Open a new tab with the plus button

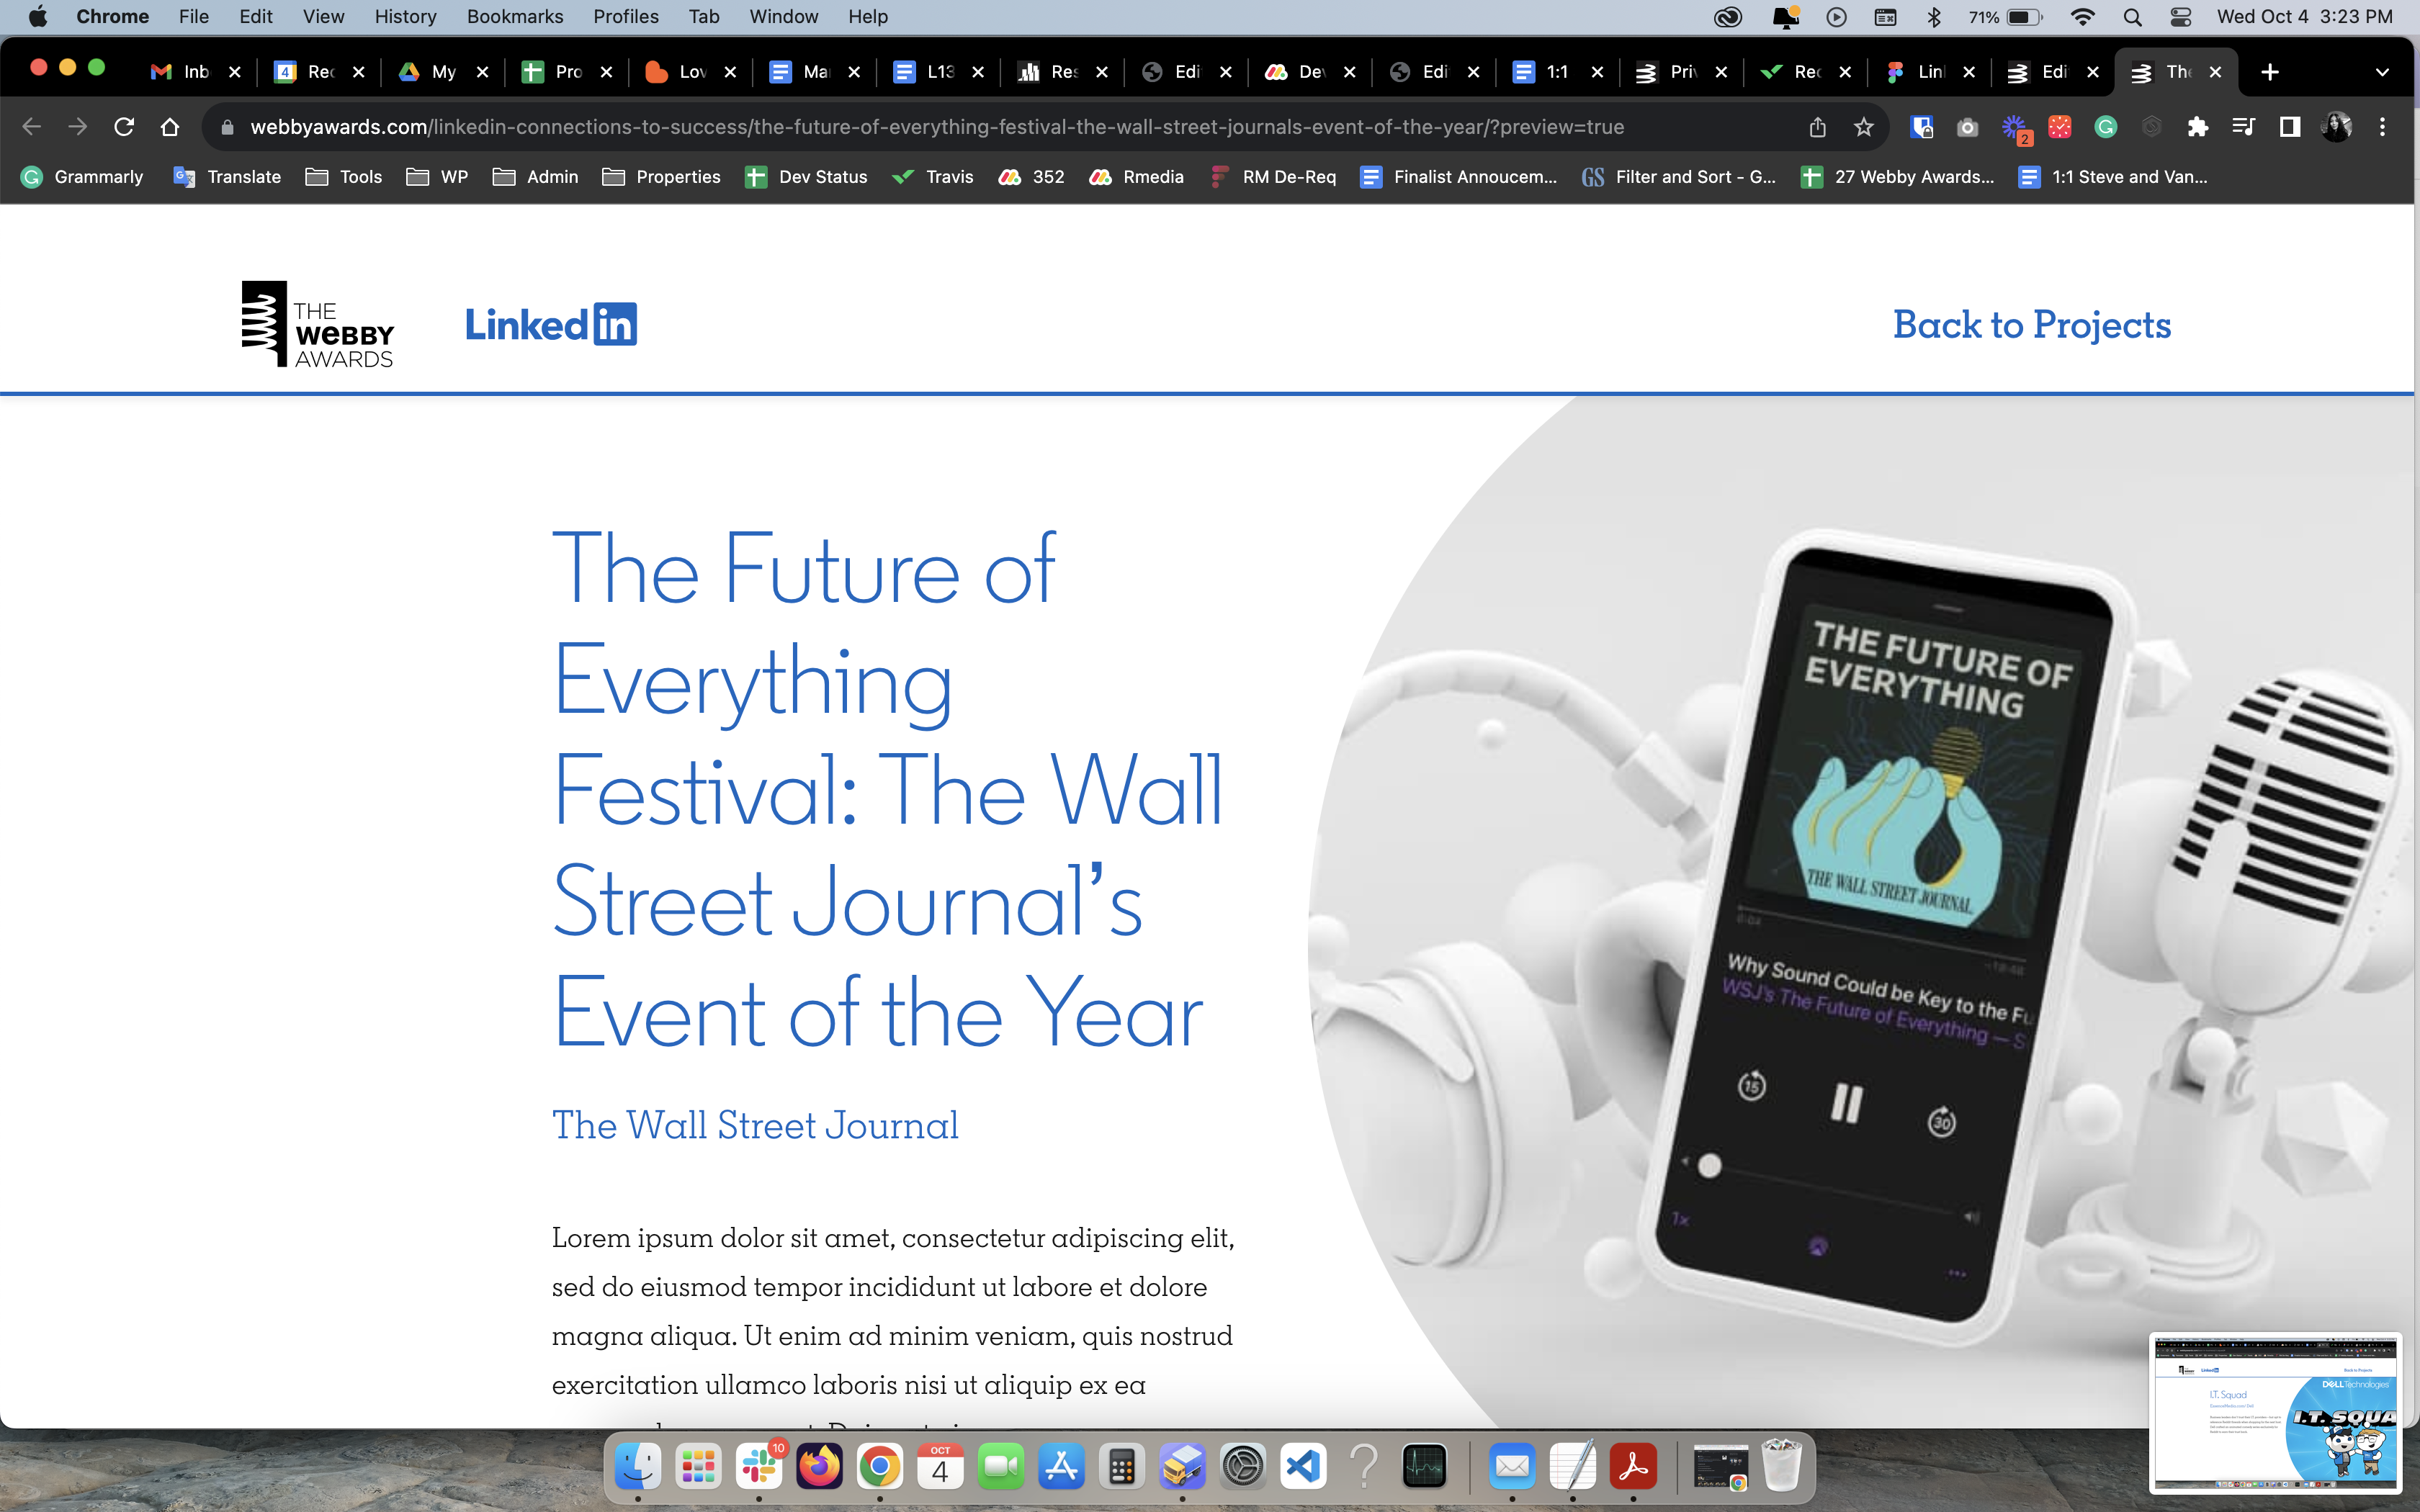pos(2270,72)
